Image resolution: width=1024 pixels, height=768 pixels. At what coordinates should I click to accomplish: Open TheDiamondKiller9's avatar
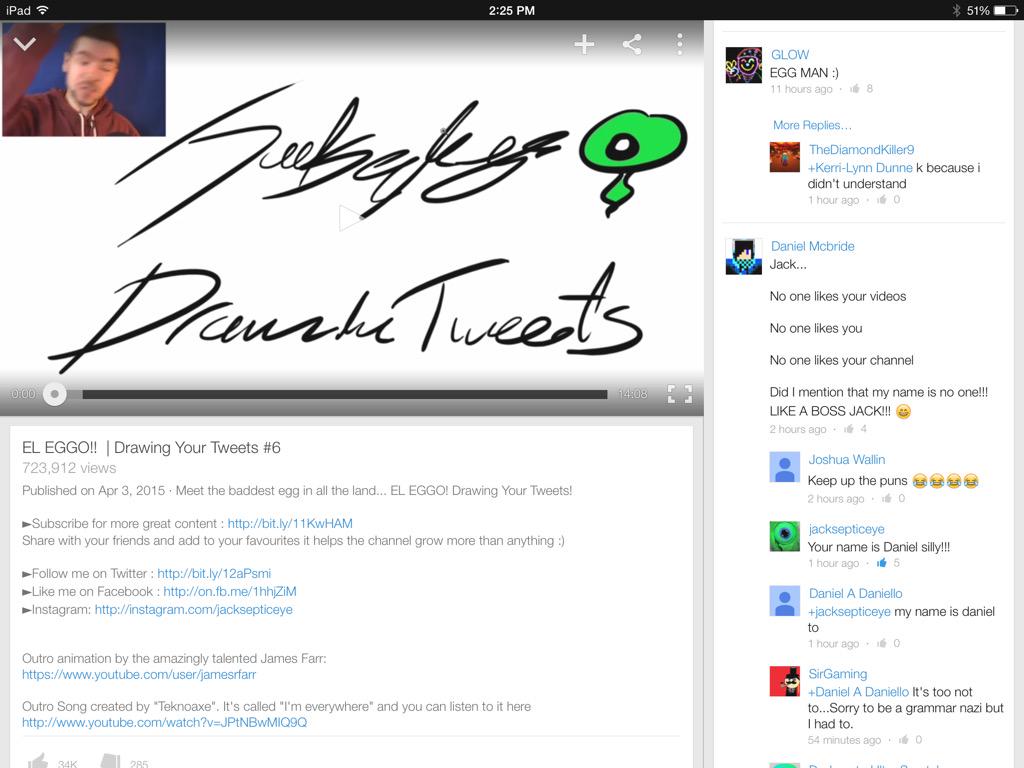pyautogui.click(x=784, y=157)
